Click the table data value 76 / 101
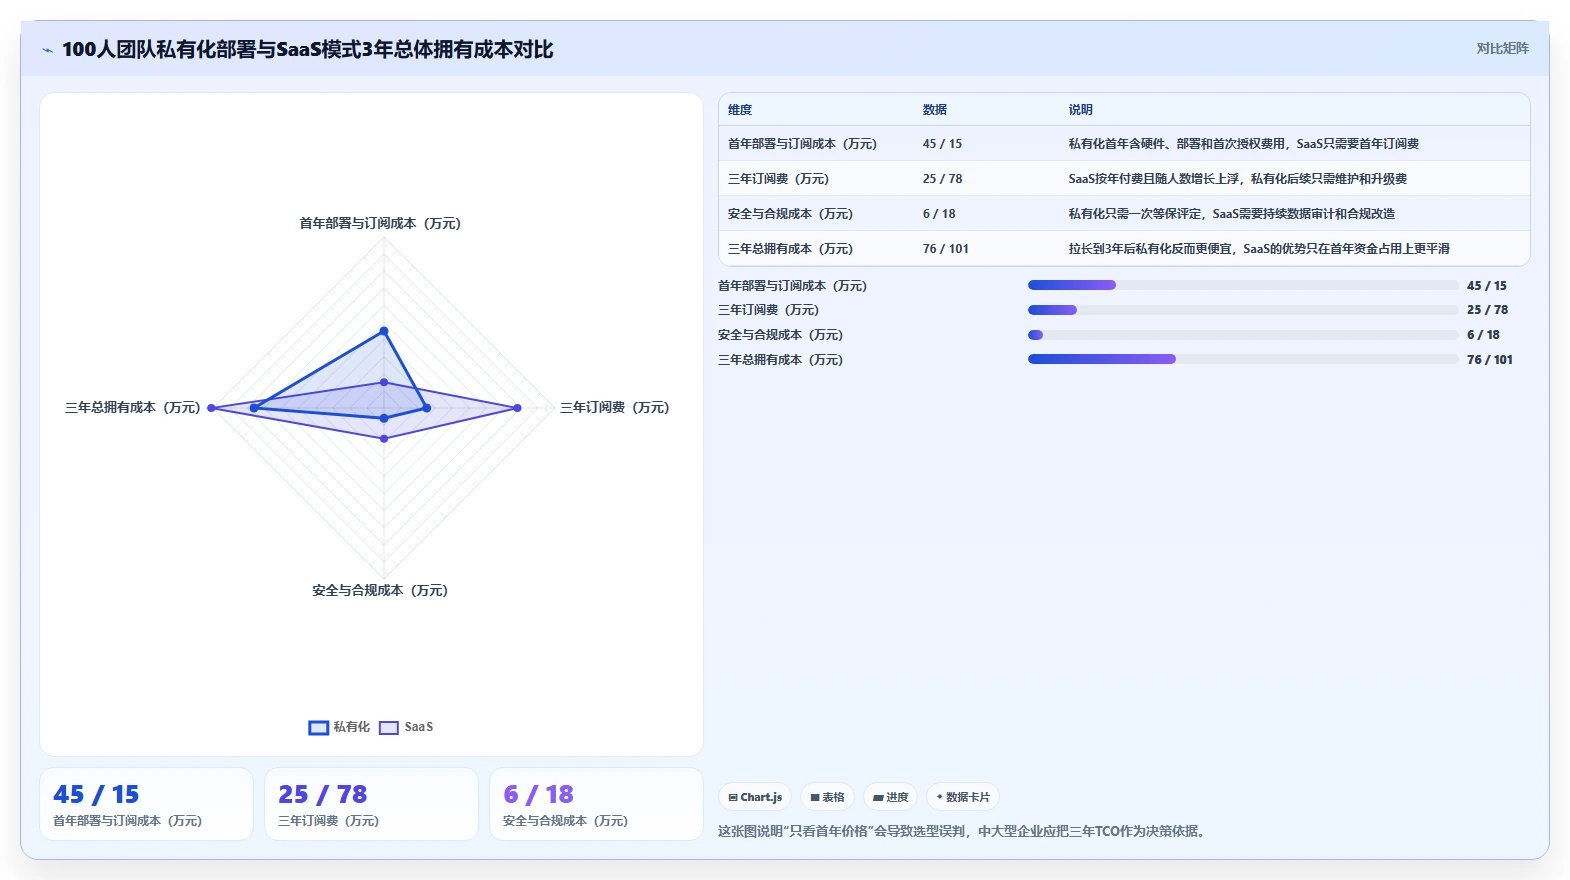 click(x=946, y=249)
